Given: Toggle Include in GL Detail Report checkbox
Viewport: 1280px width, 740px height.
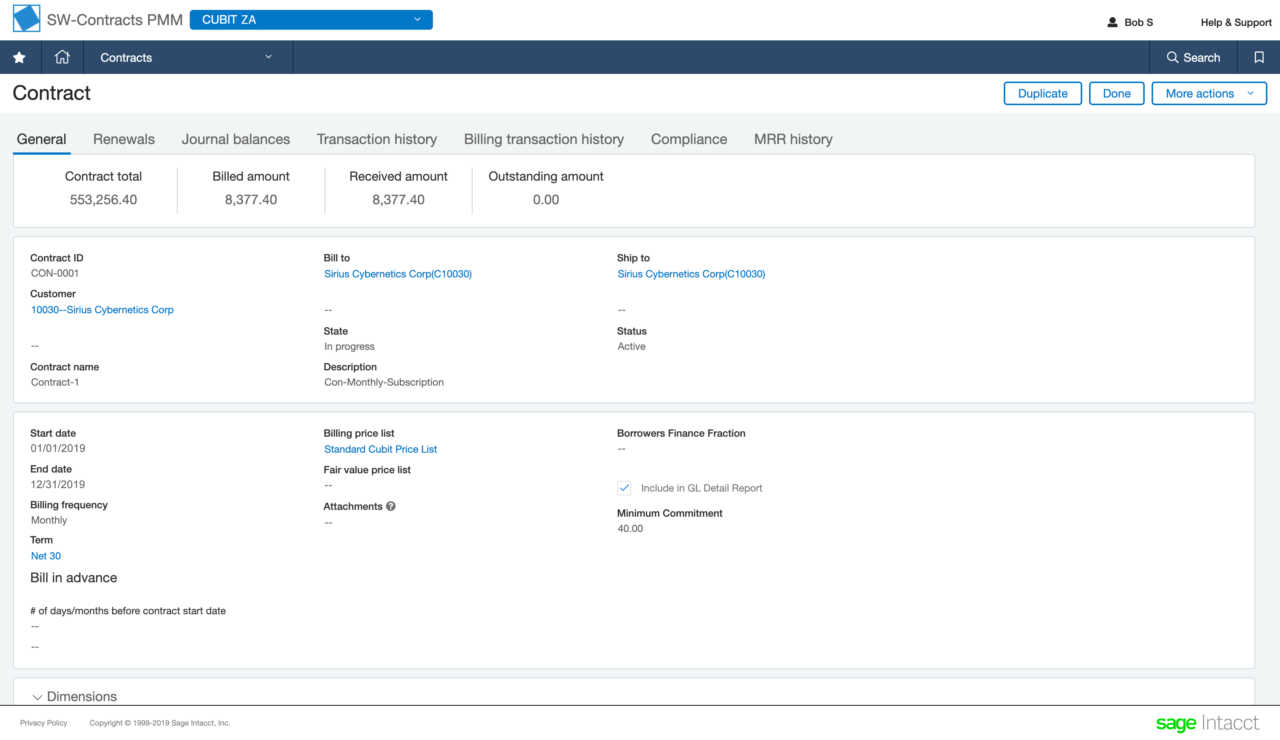Looking at the screenshot, I should [x=624, y=488].
